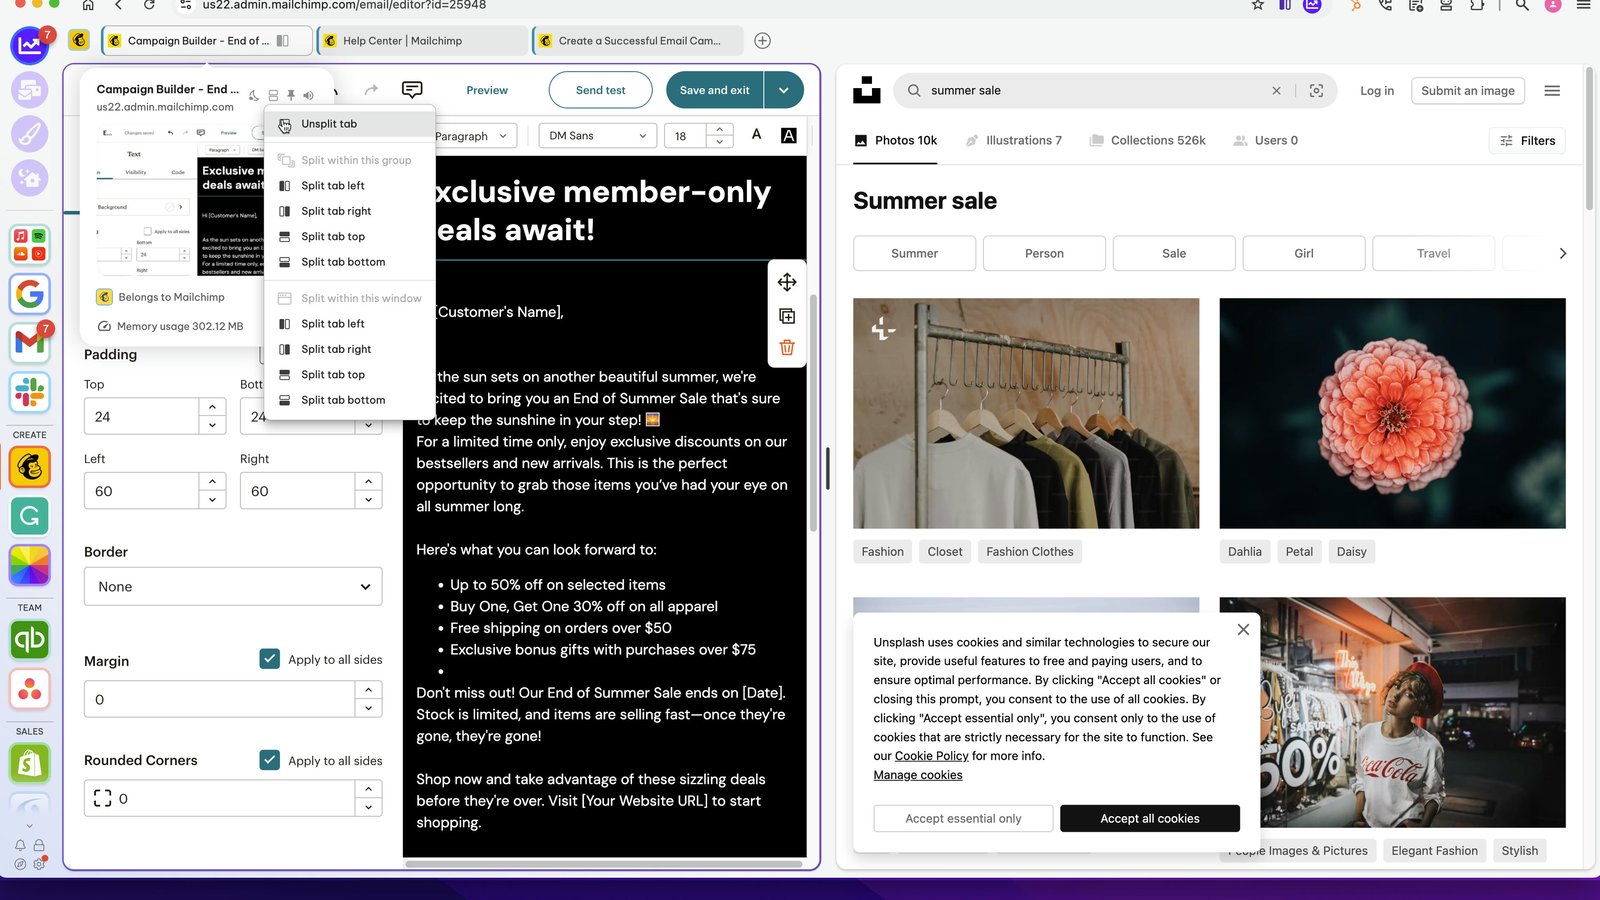The image size is (1600, 900).
Task: Show more topic chips with right chevron
Action: tap(1563, 254)
